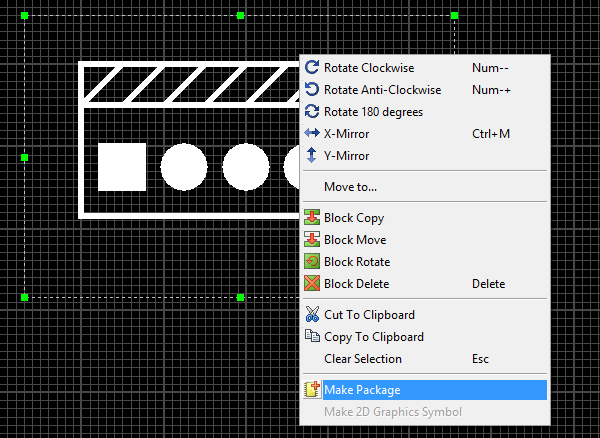Viewport: 600px width, 438px height.
Task: Click the bottom-middle green selection handle
Action: point(240,297)
